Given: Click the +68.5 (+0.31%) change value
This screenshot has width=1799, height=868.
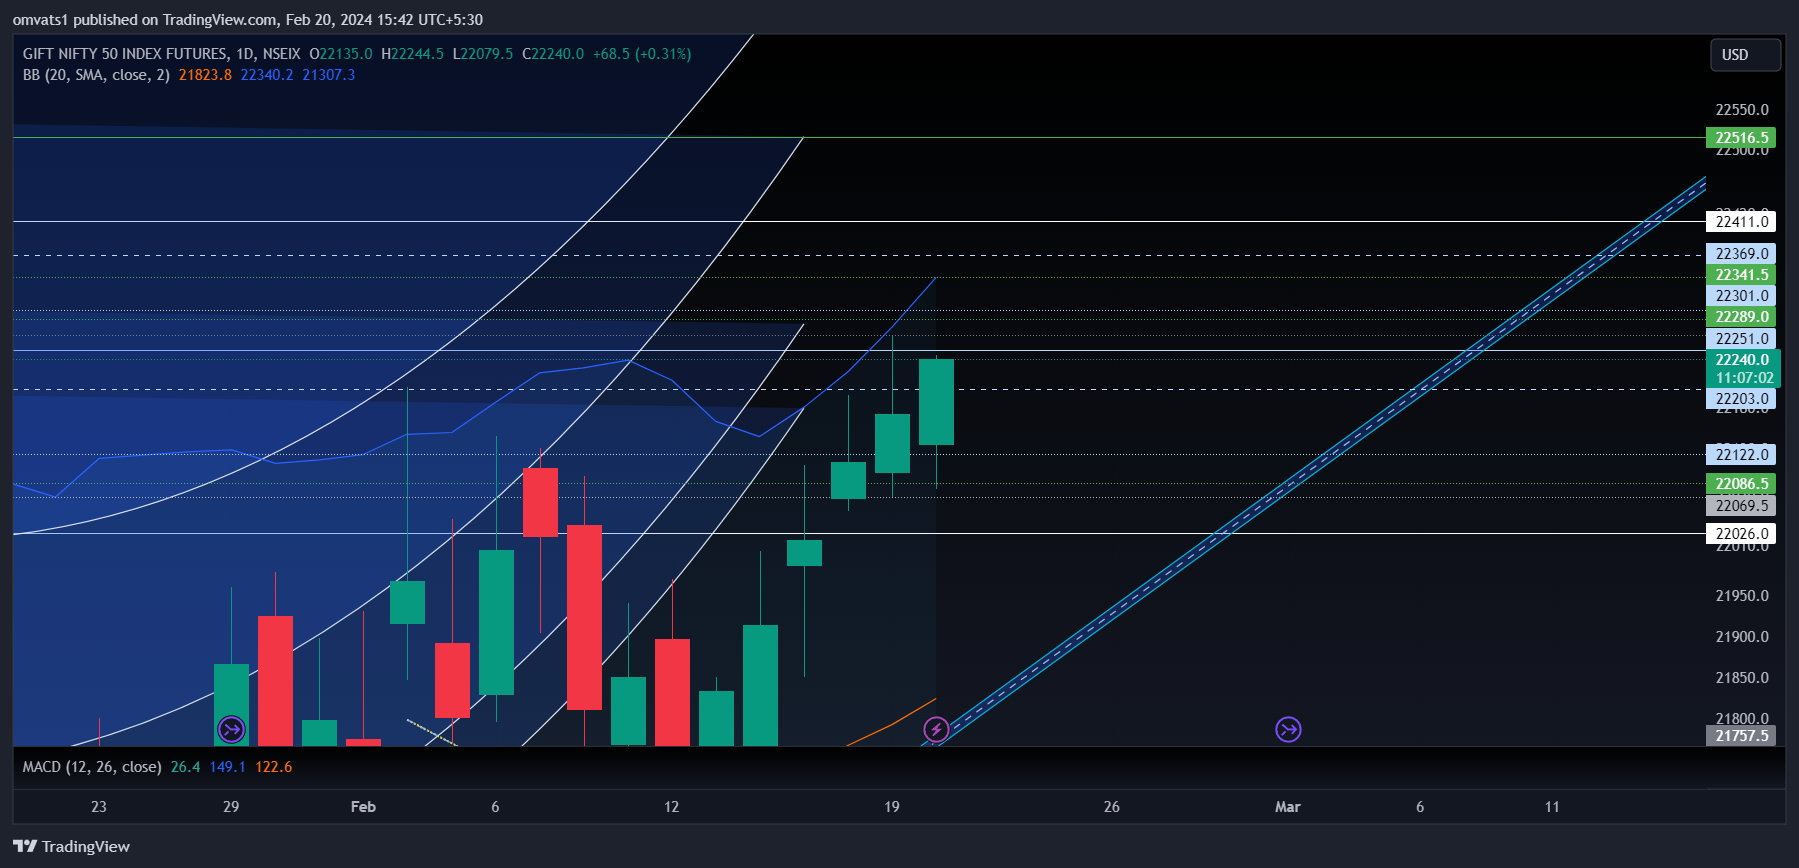Looking at the screenshot, I should [642, 54].
